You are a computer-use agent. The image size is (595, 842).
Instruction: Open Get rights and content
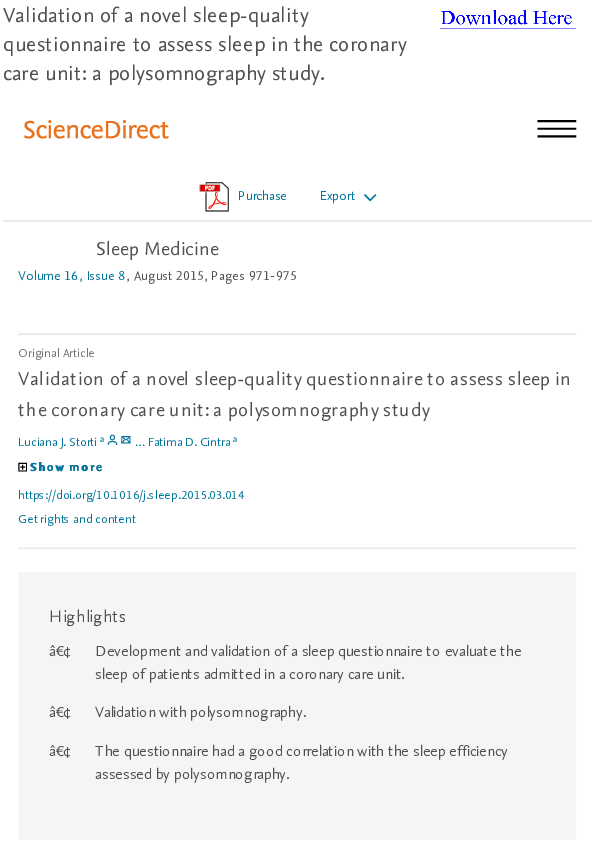point(77,519)
